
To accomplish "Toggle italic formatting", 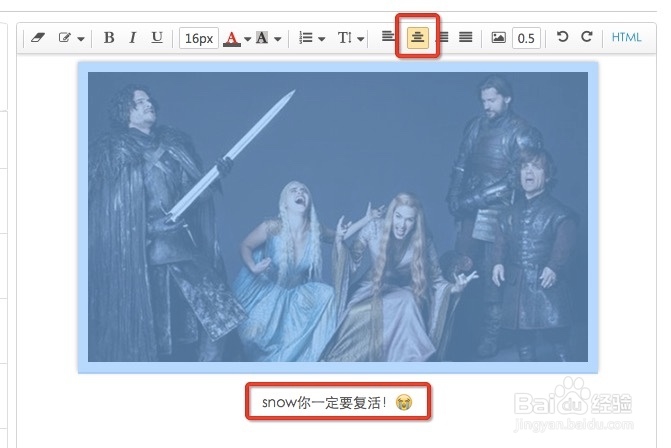I will 133,38.
